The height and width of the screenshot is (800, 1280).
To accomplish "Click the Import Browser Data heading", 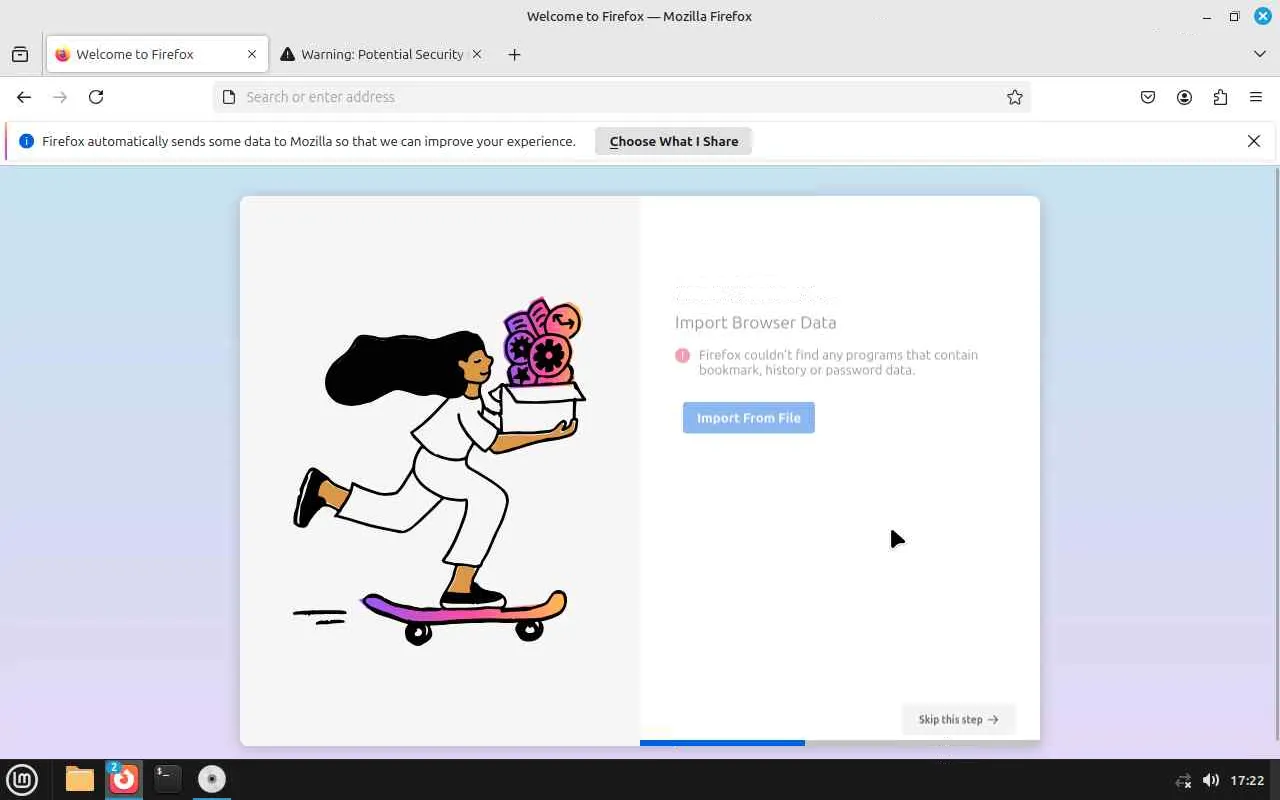I will tap(755, 322).
